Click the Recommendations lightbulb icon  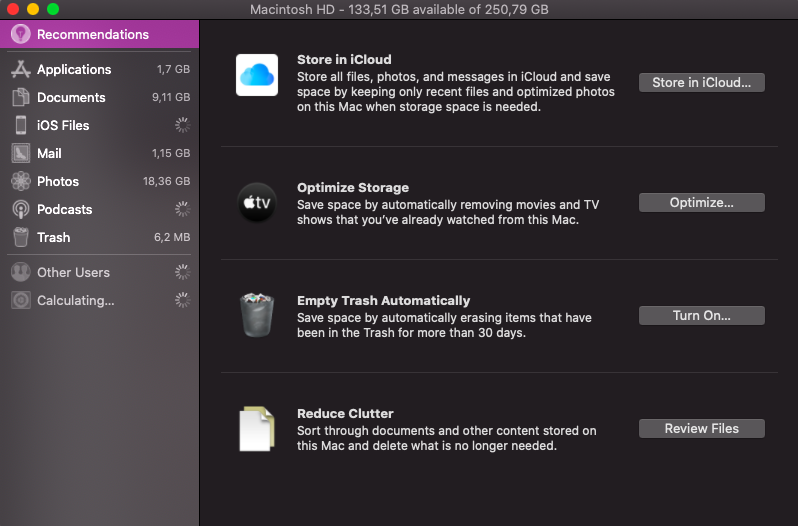[x=20, y=34]
